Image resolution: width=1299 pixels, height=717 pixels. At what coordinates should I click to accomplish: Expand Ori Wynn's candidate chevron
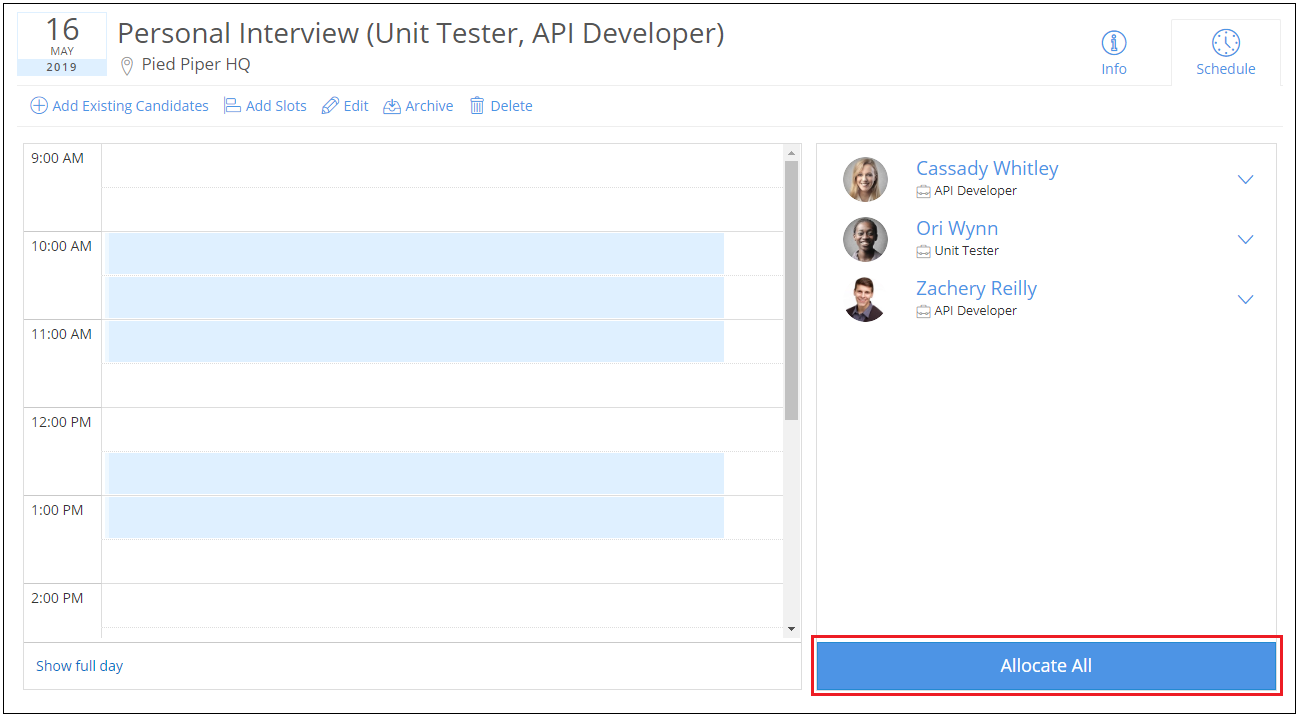[x=1245, y=240]
